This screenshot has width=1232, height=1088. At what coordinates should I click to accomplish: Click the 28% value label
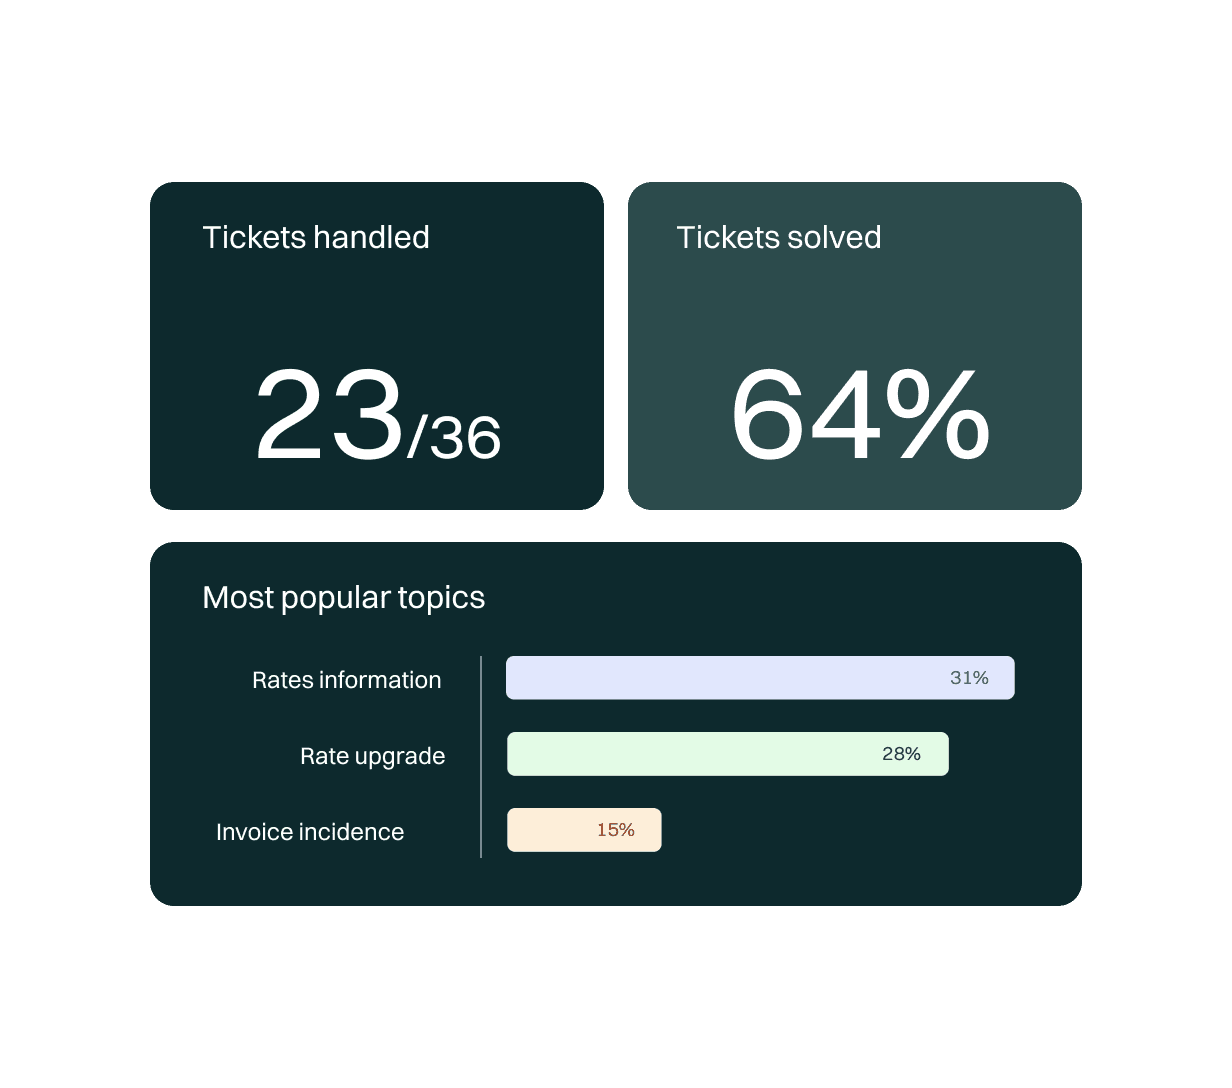tap(901, 754)
